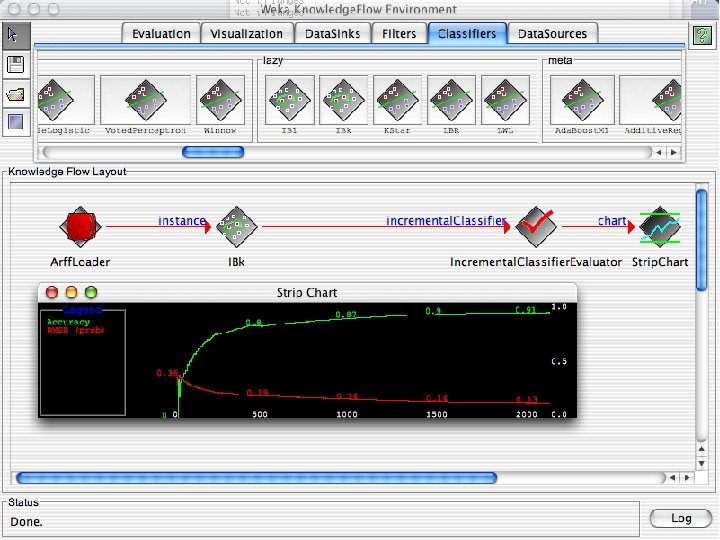Click the ArffLoader node in layout
Viewport: 720px width, 540px height.
tap(80, 227)
